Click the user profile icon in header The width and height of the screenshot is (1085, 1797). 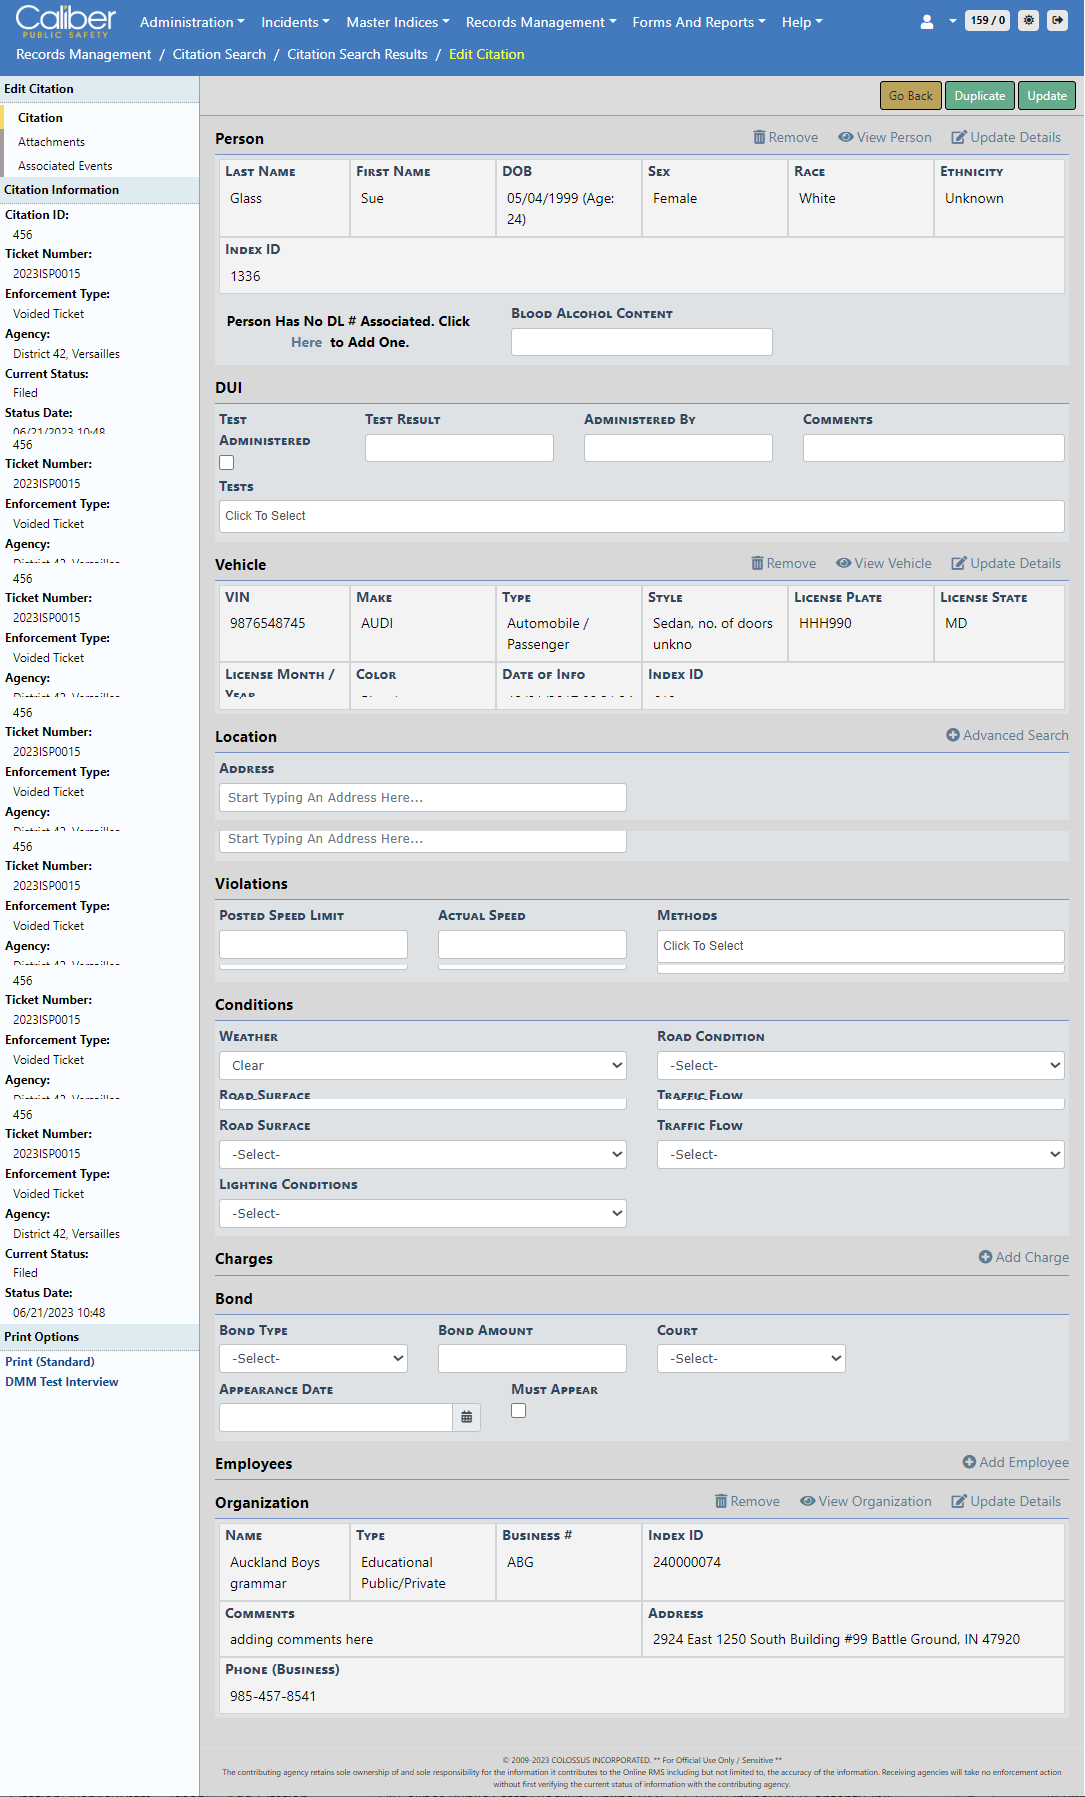tap(927, 21)
